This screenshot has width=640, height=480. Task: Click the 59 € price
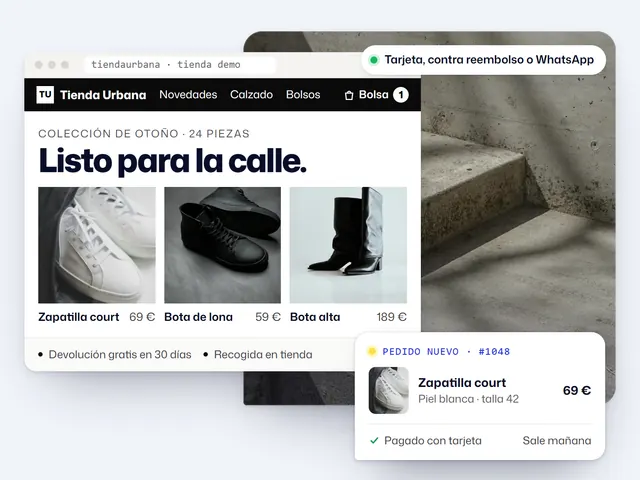(x=268, y=317)
